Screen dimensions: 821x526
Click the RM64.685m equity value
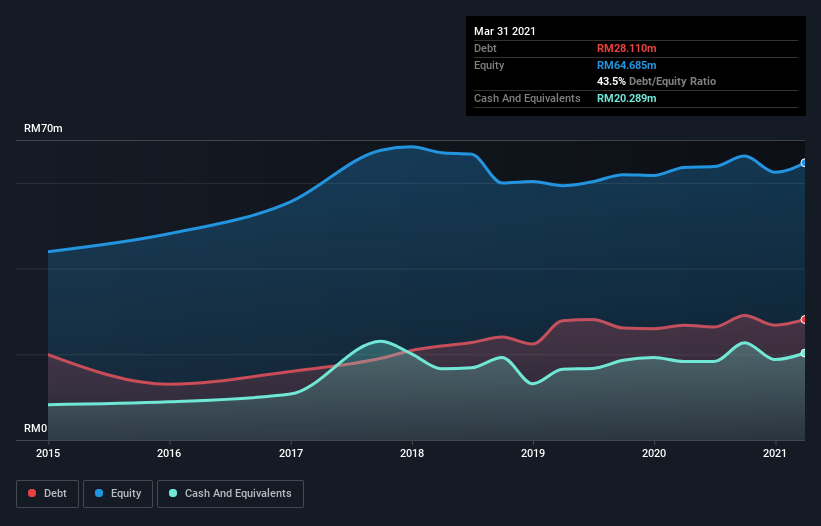627,65
